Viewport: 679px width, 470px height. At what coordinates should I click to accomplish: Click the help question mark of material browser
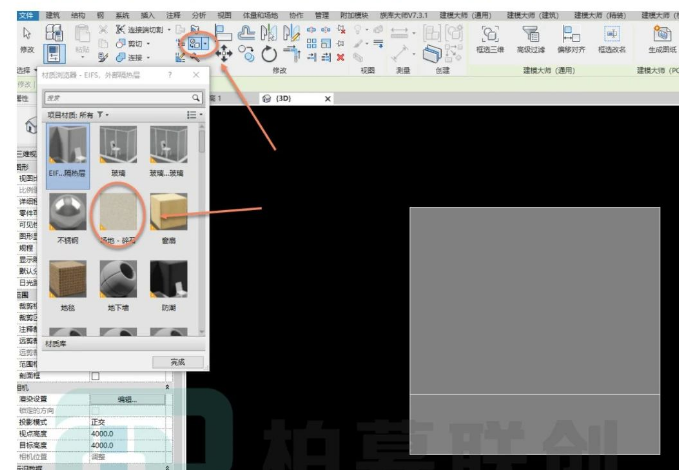point(170,75)
